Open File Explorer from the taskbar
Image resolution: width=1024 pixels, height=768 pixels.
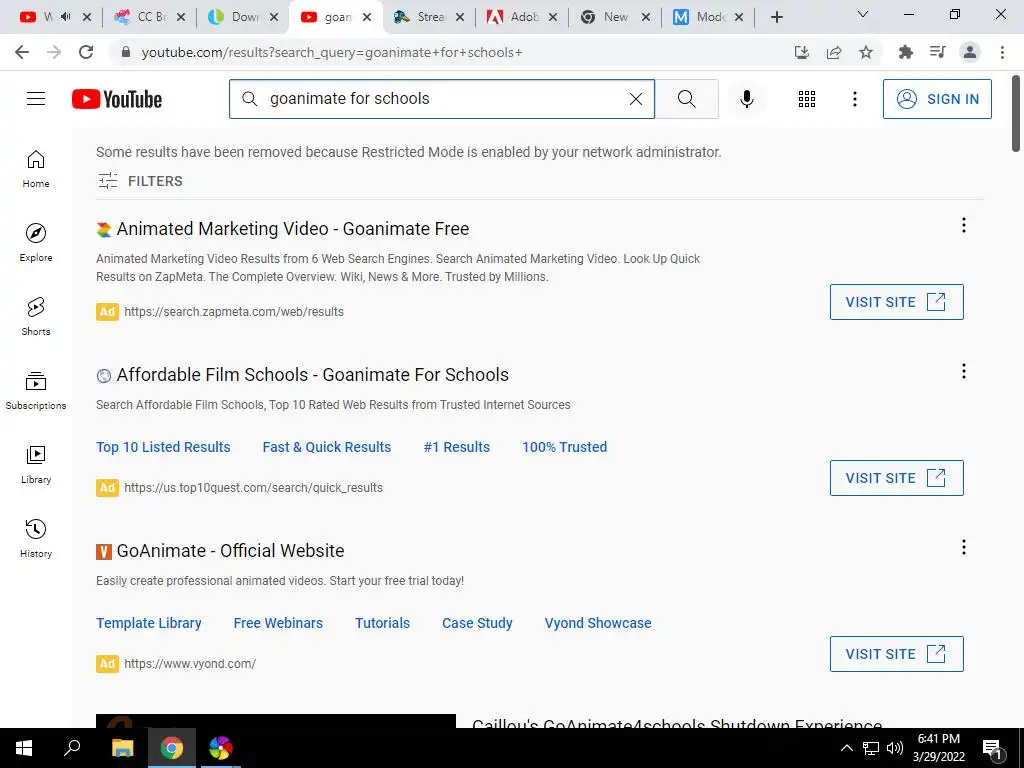(122, 748)
